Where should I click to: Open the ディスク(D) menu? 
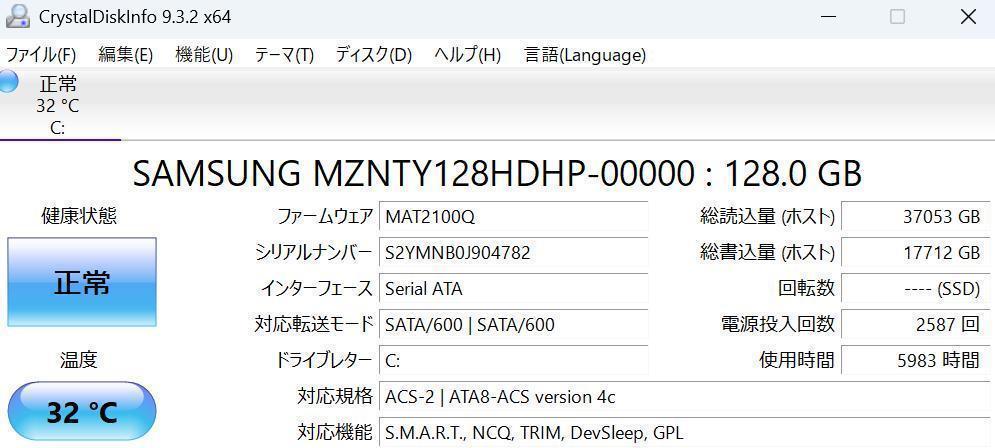coord(374,55)
